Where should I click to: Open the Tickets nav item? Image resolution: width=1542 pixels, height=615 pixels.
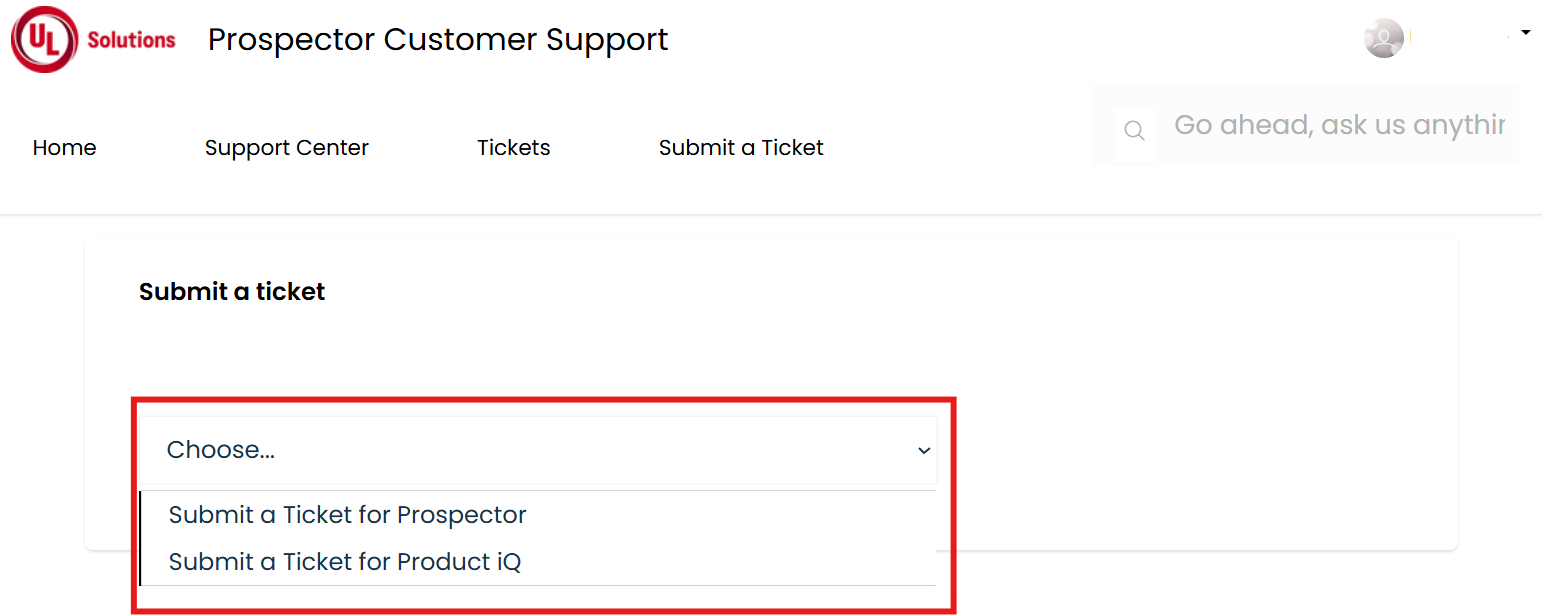[x=514, y=148]
